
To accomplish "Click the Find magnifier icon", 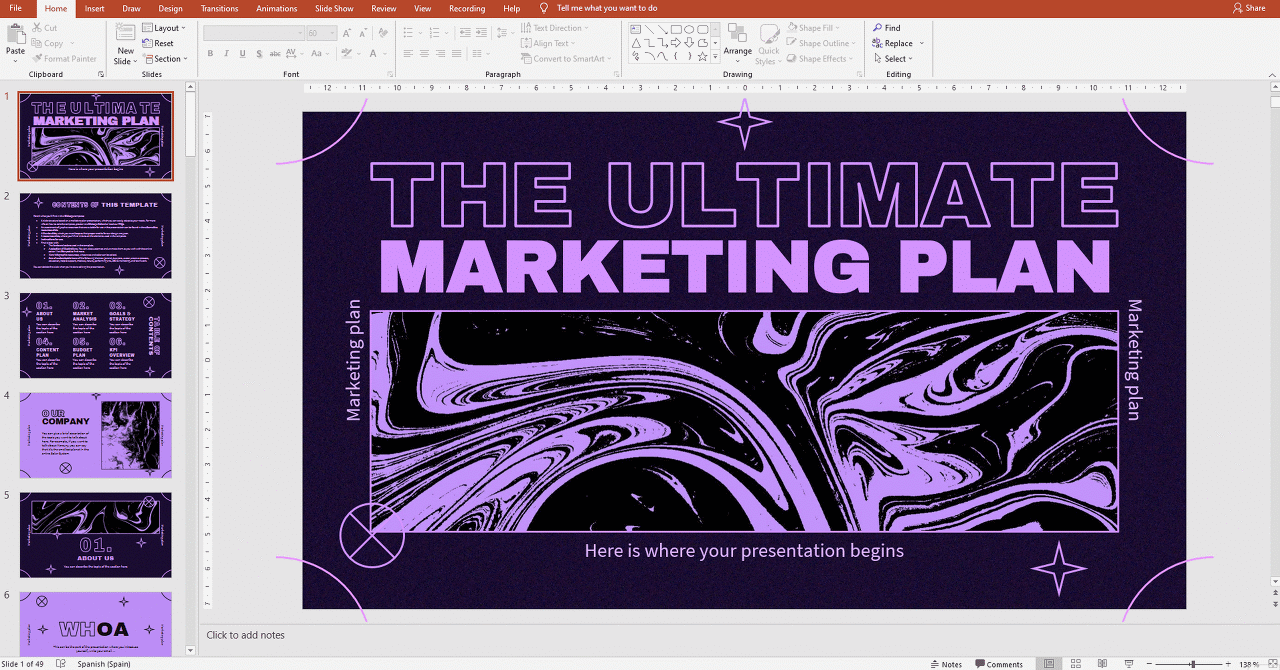I will click(877, 28).
